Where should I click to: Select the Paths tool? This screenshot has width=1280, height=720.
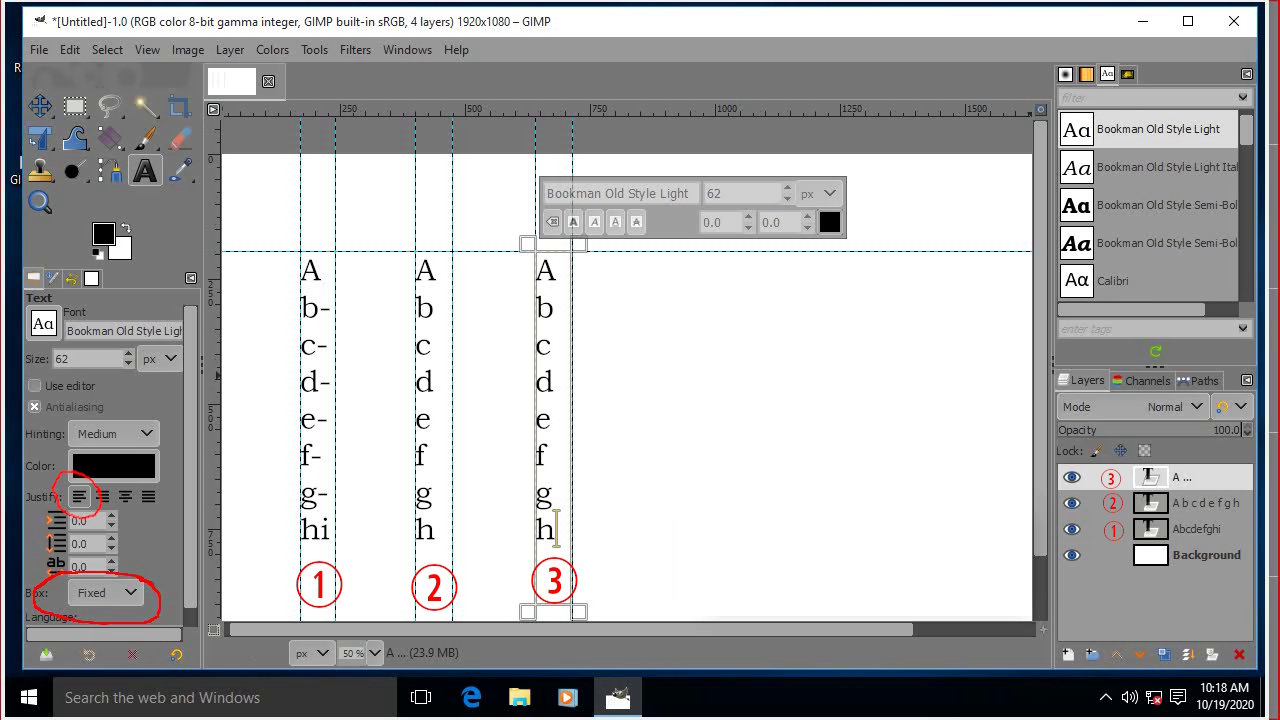pos(110,171)
